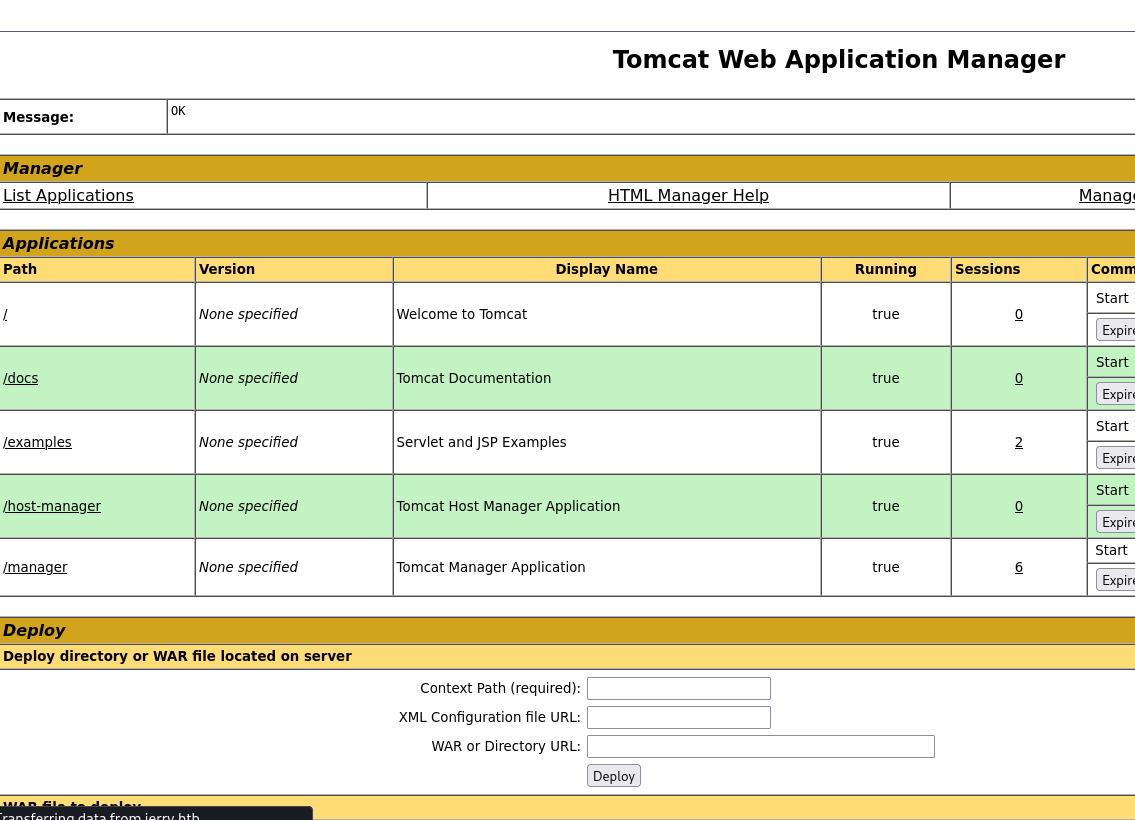This screenshot has height=820, width=1135.
Task: Click Expire sessions button in /docs row
Action: pyautogui.click(x=1116, y=394)
